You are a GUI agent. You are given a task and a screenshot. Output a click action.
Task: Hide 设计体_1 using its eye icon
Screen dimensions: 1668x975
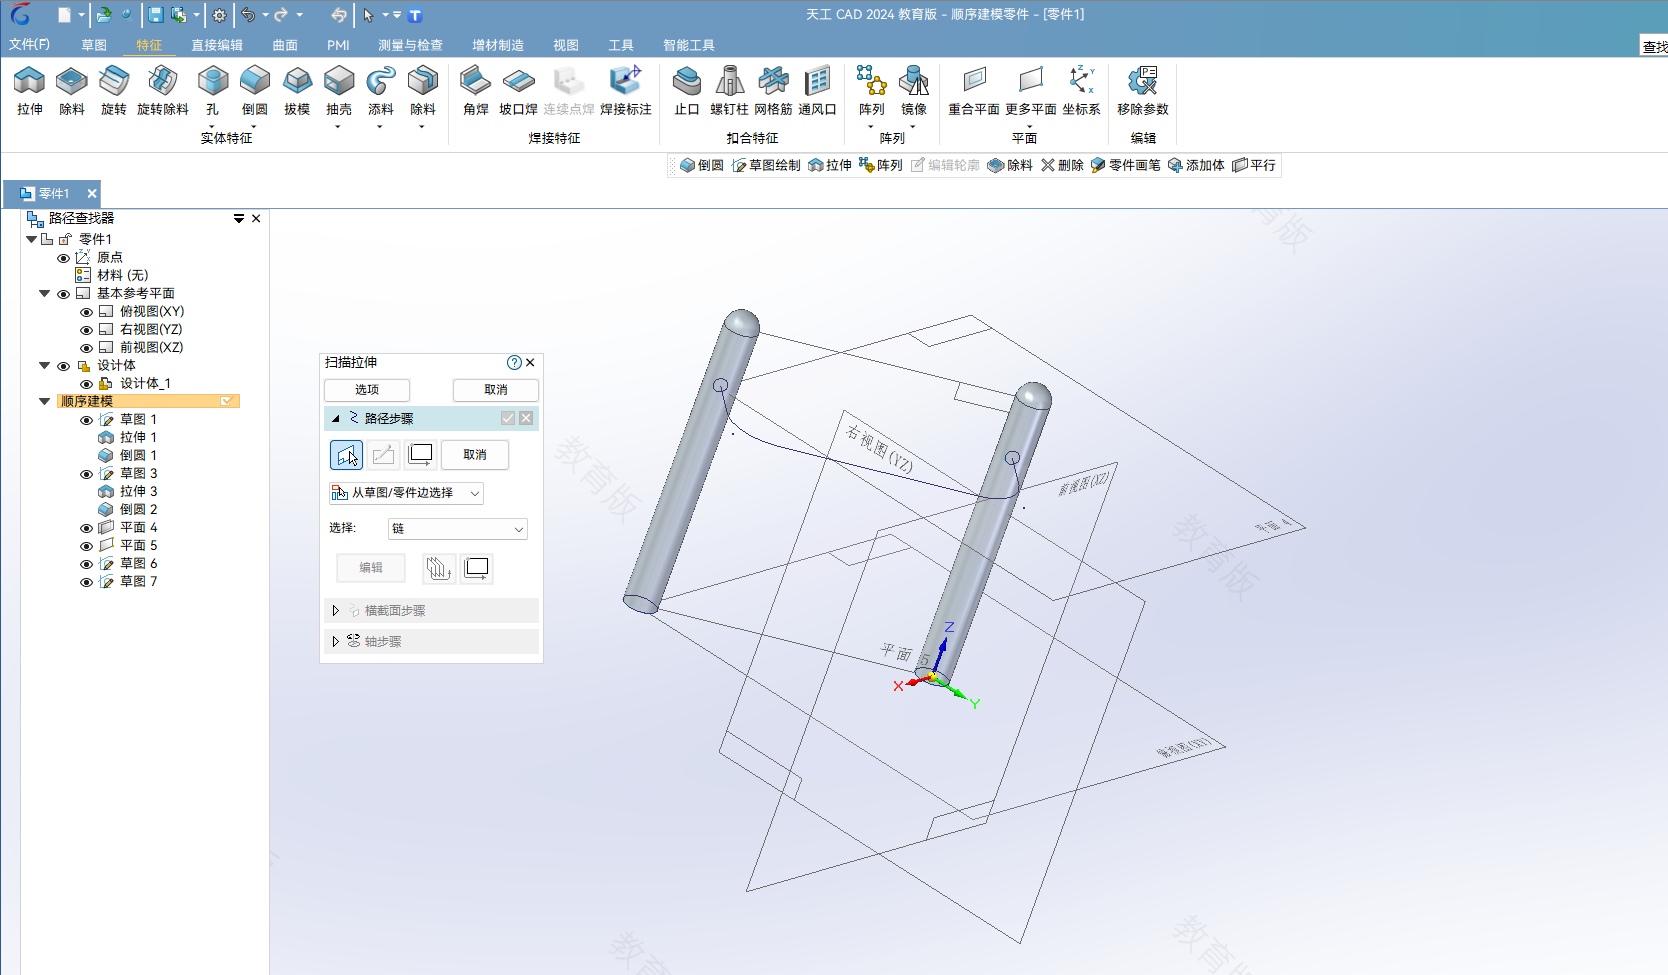point(86,384)
